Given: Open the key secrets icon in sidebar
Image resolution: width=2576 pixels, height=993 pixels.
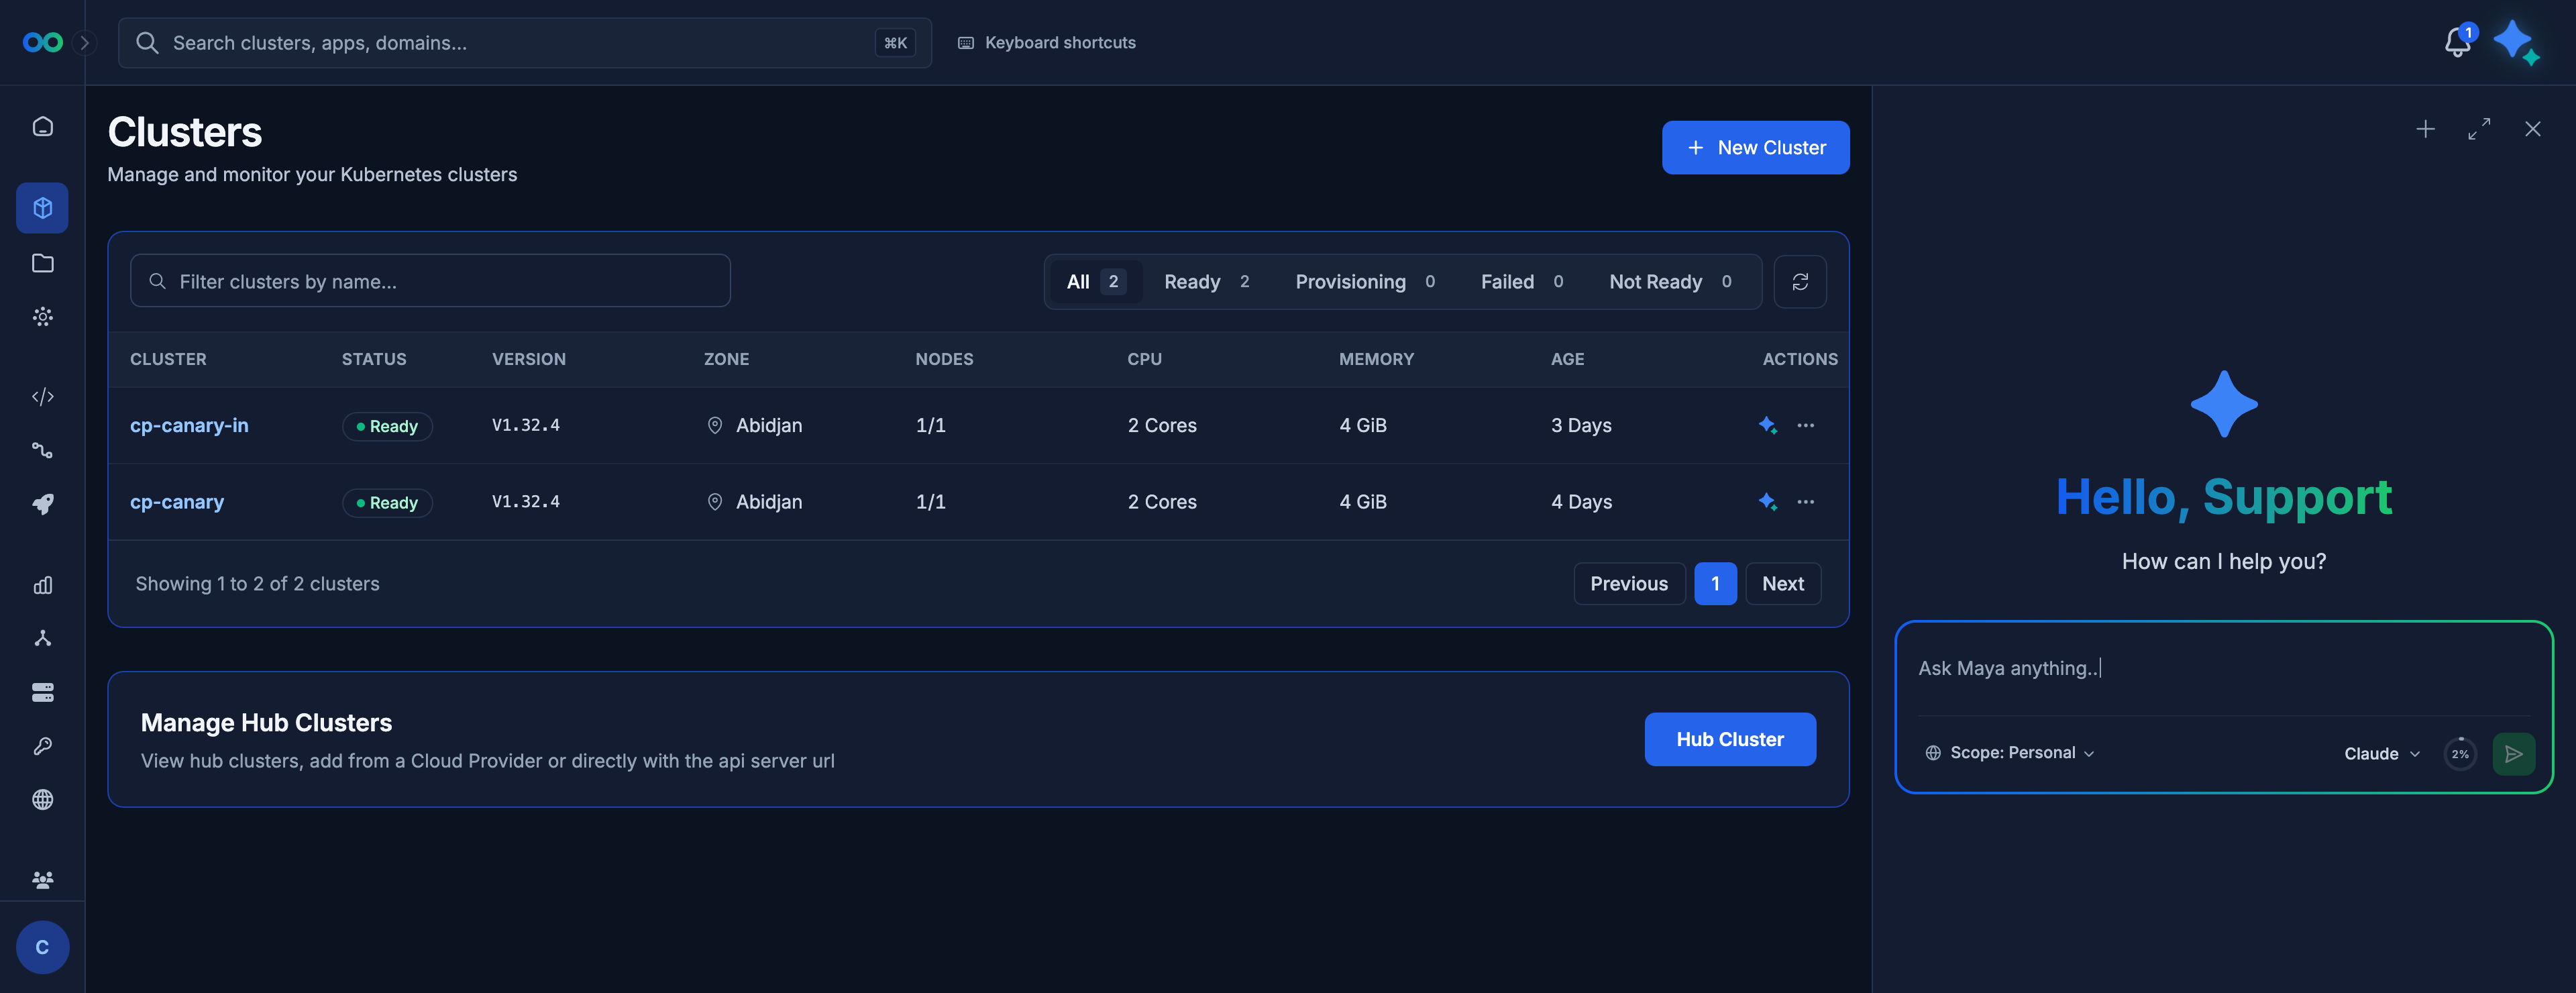Looking at the screenshot, I should point(42,746).
